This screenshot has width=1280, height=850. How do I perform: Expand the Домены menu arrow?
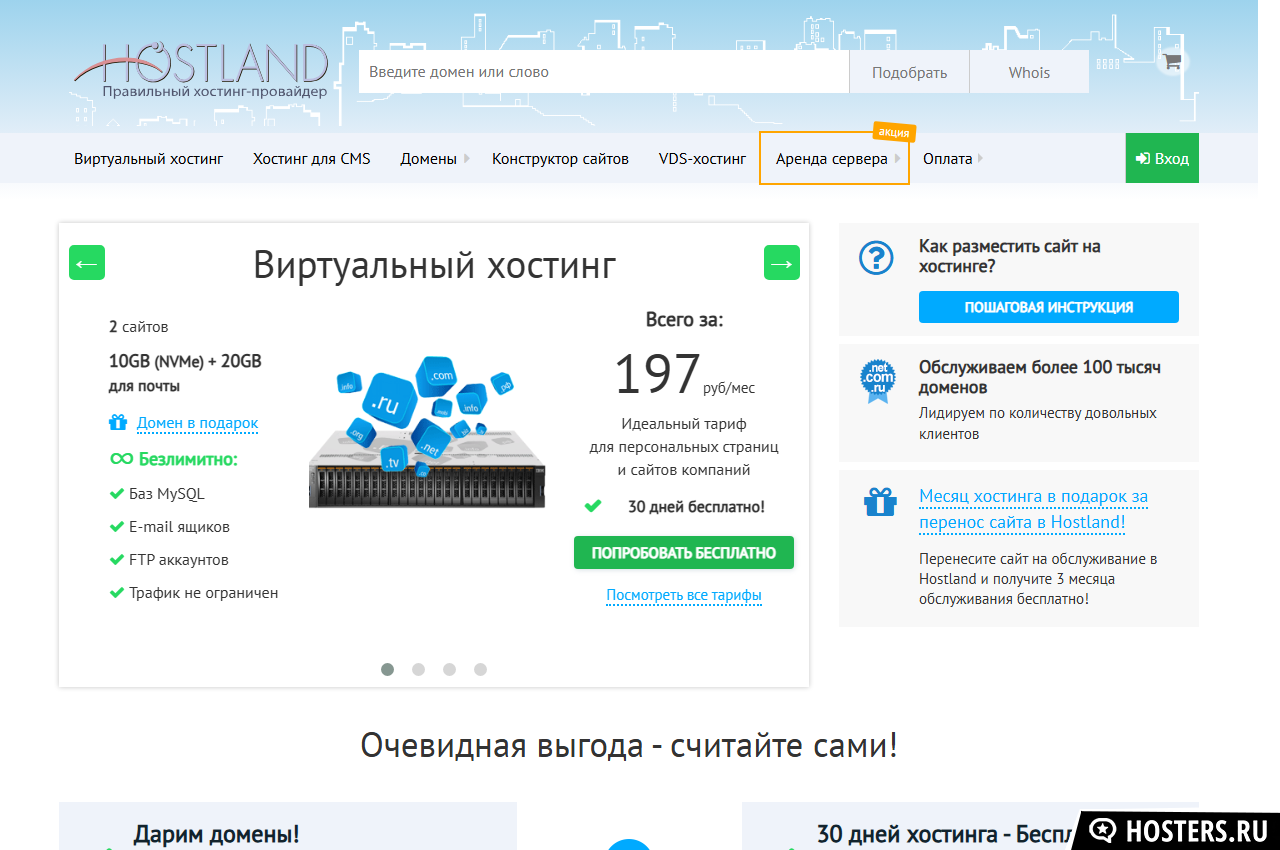coord(467,158)
